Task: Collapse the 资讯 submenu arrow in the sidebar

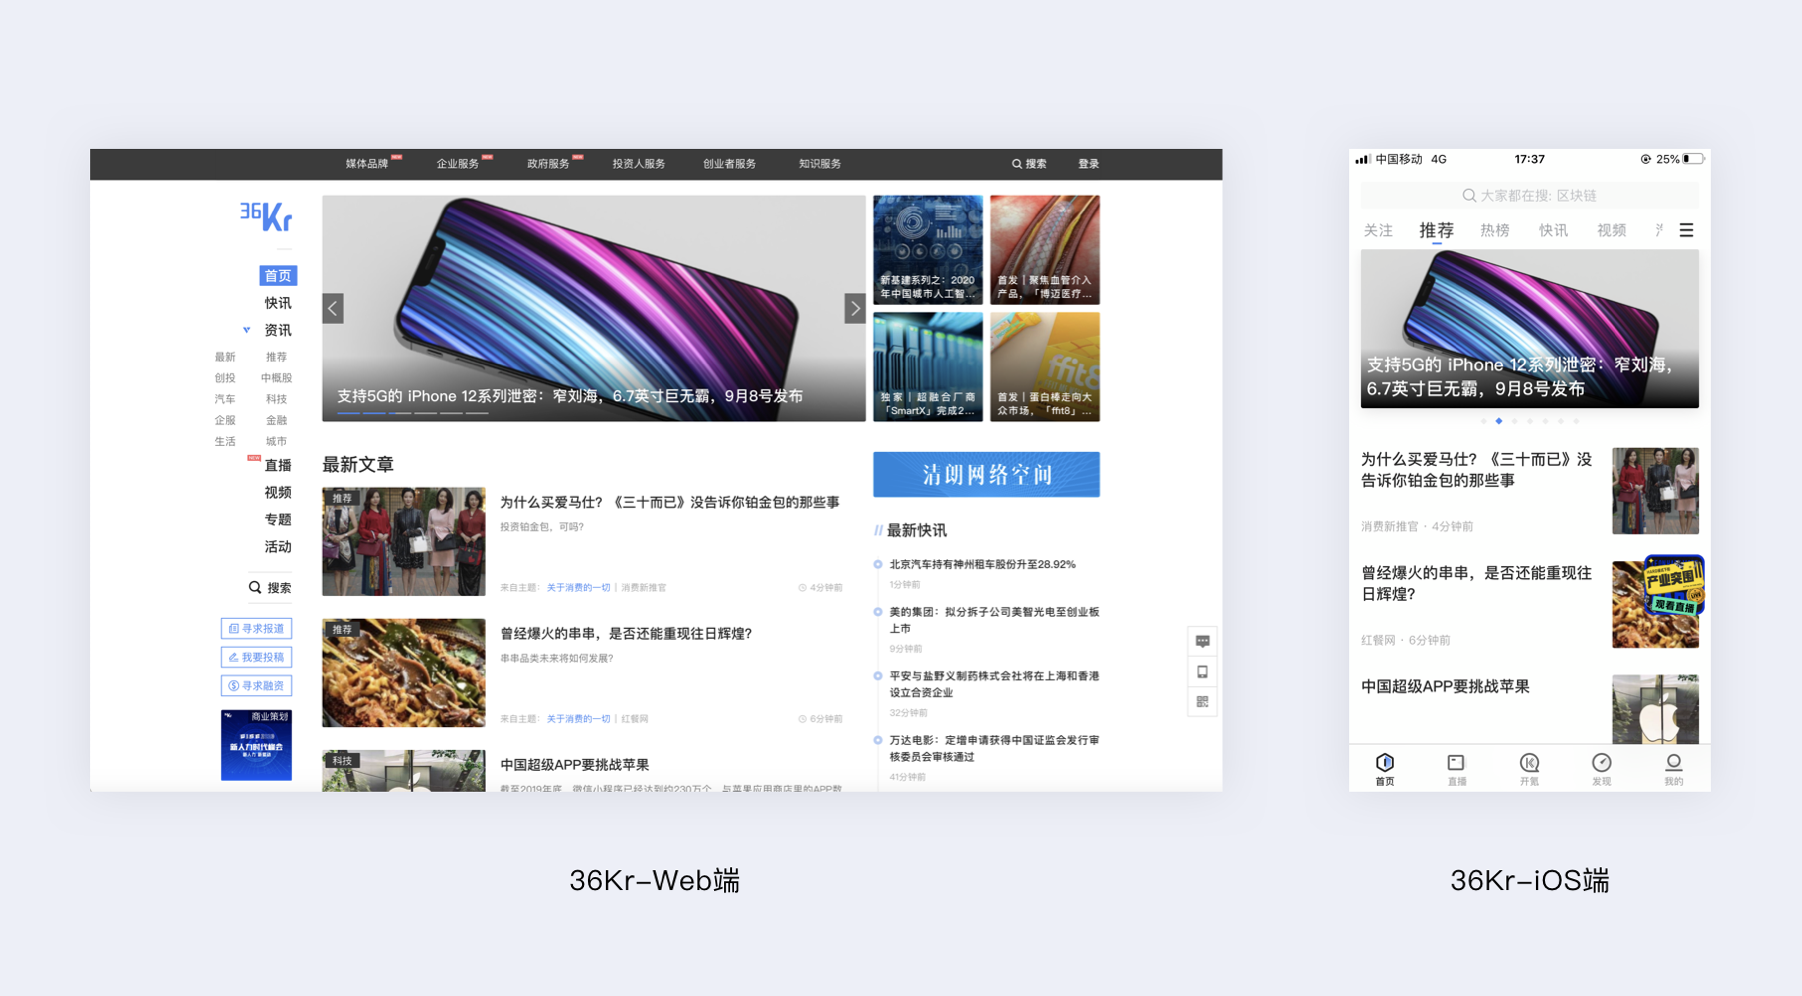Action: [x=246, y=330]
